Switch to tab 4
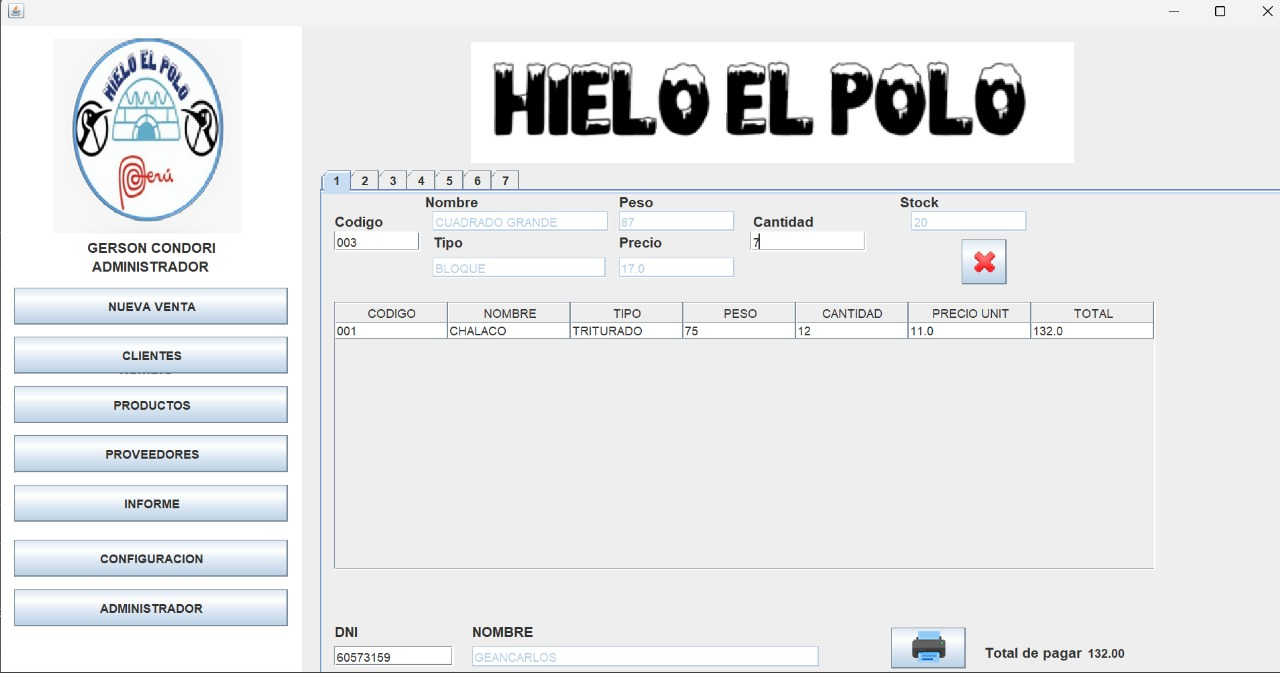This screenshot has height=673, width=1280. click(421, 181)
